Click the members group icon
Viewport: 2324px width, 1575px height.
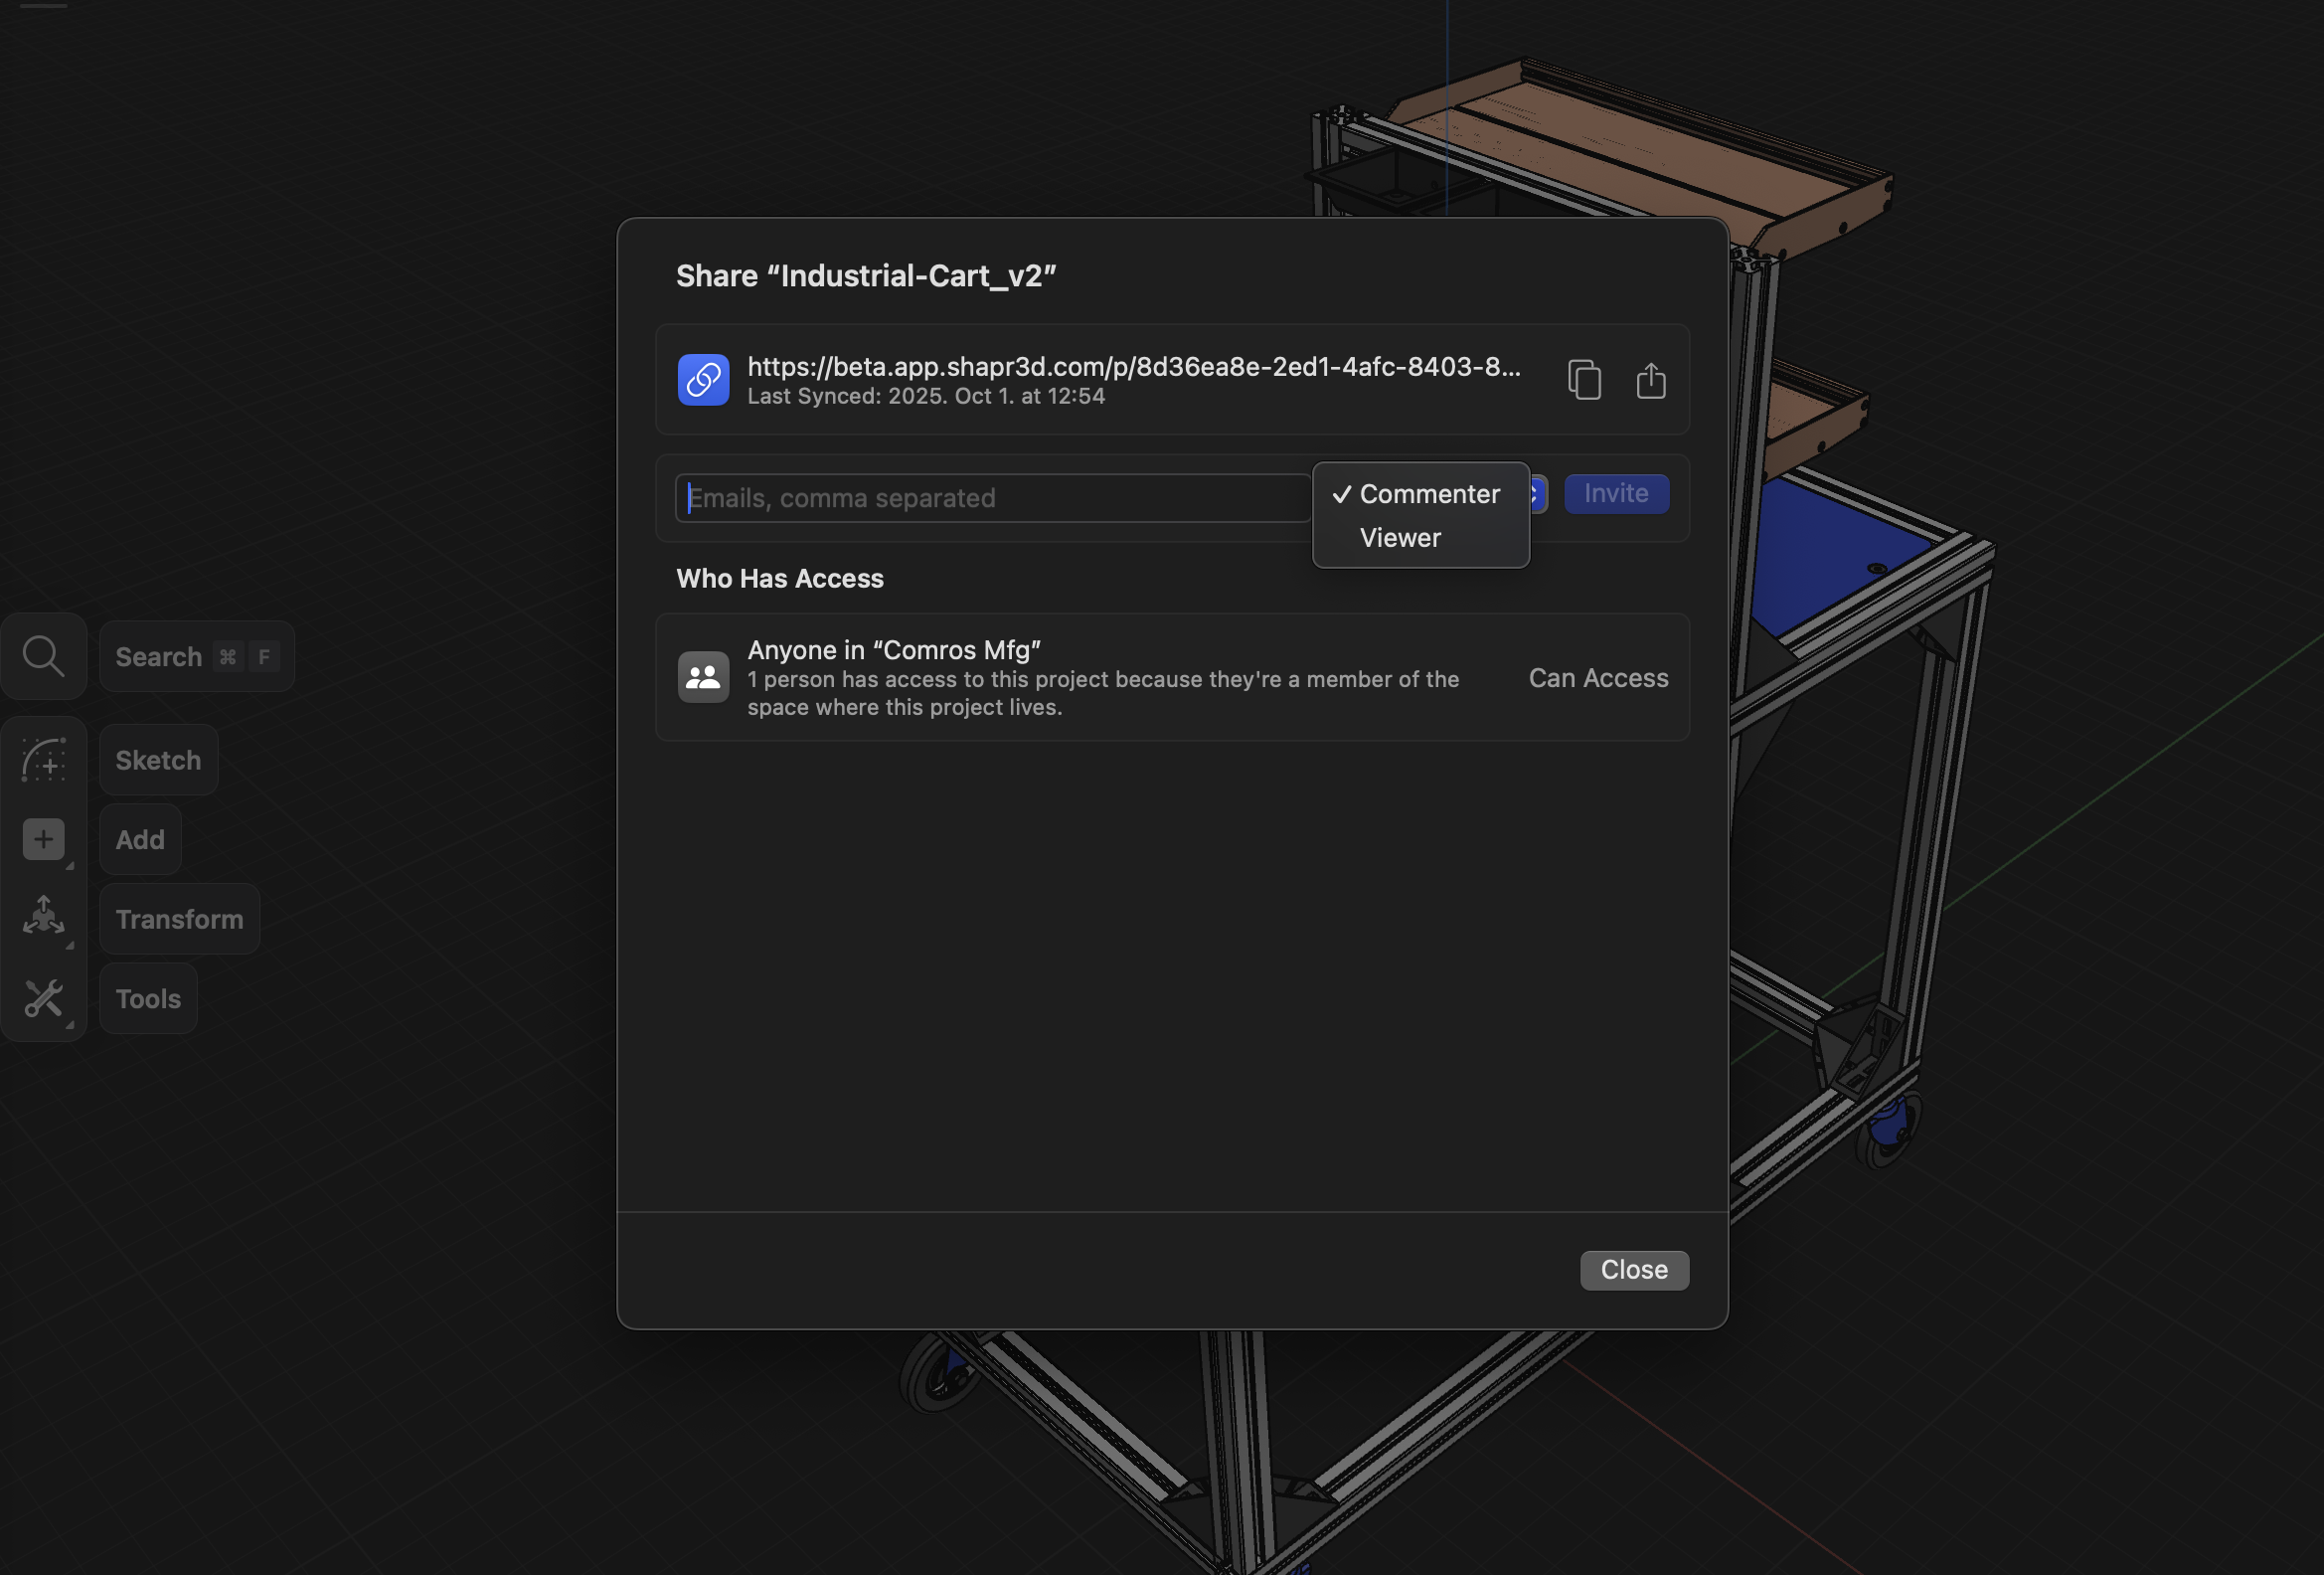point(703,677)
